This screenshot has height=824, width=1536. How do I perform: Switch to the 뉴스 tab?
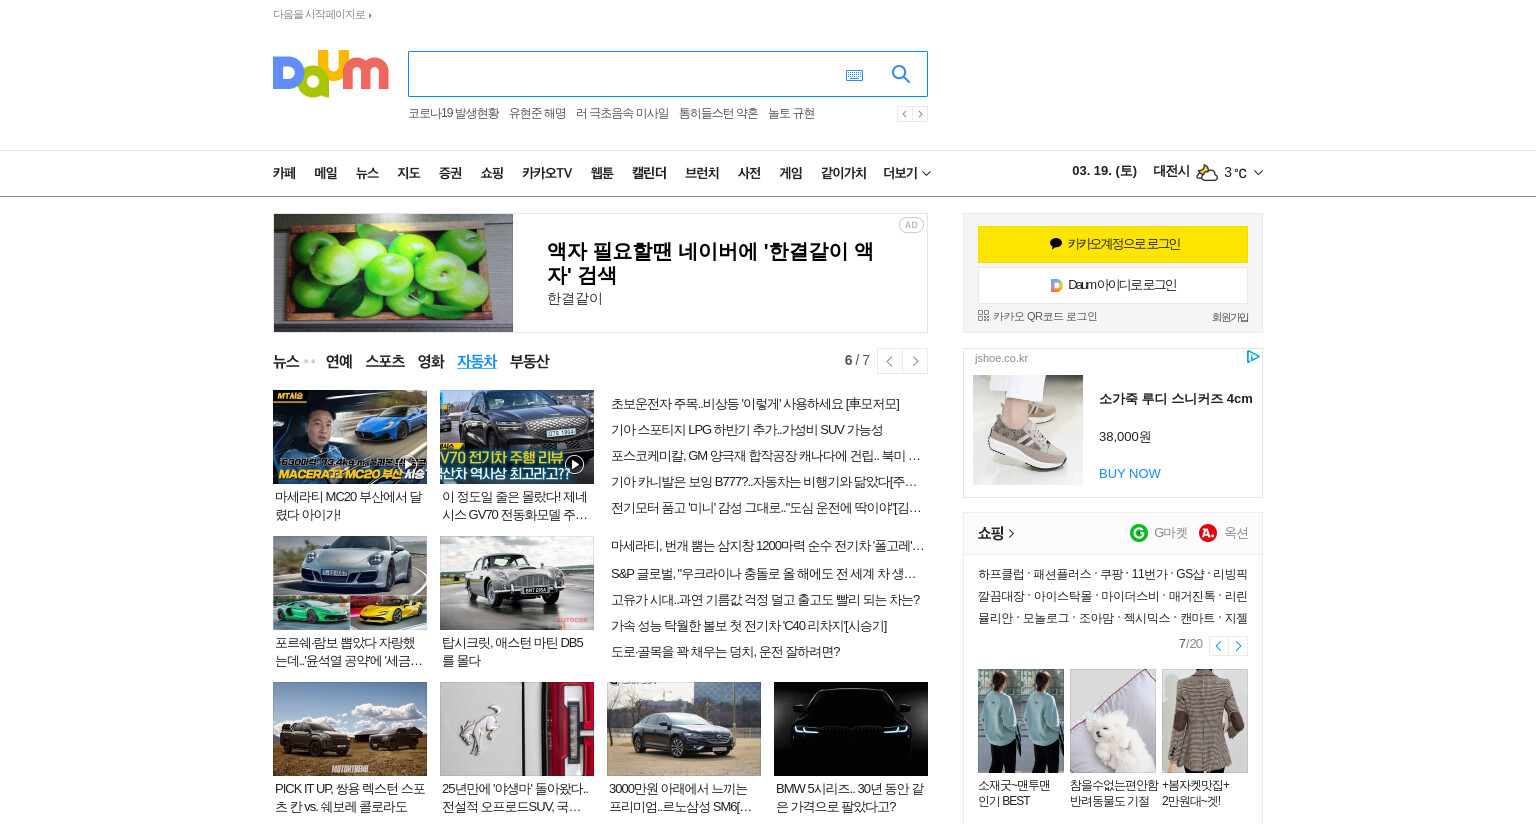286,362
